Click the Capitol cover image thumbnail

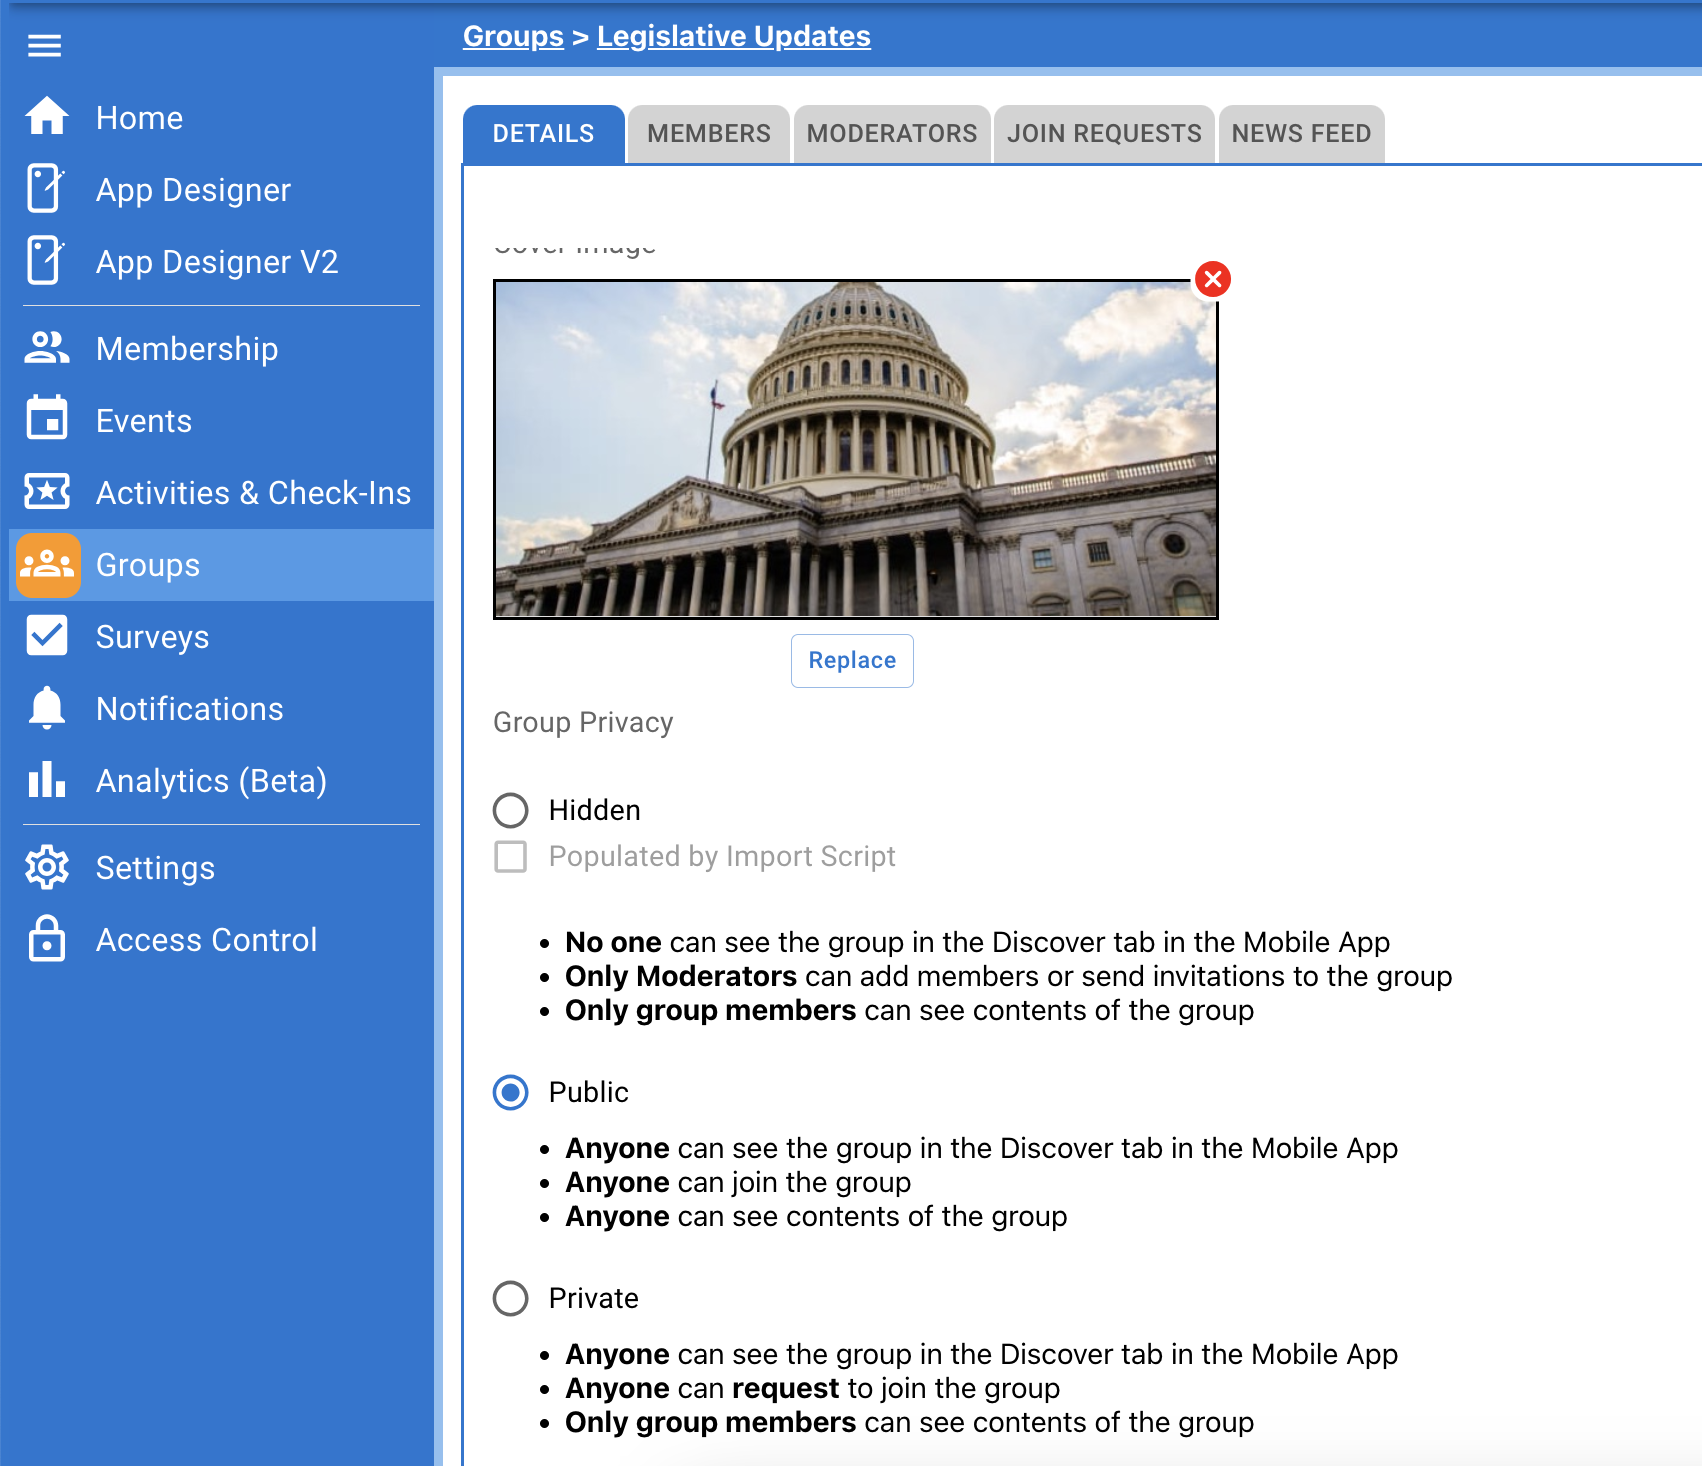(855, 449)
